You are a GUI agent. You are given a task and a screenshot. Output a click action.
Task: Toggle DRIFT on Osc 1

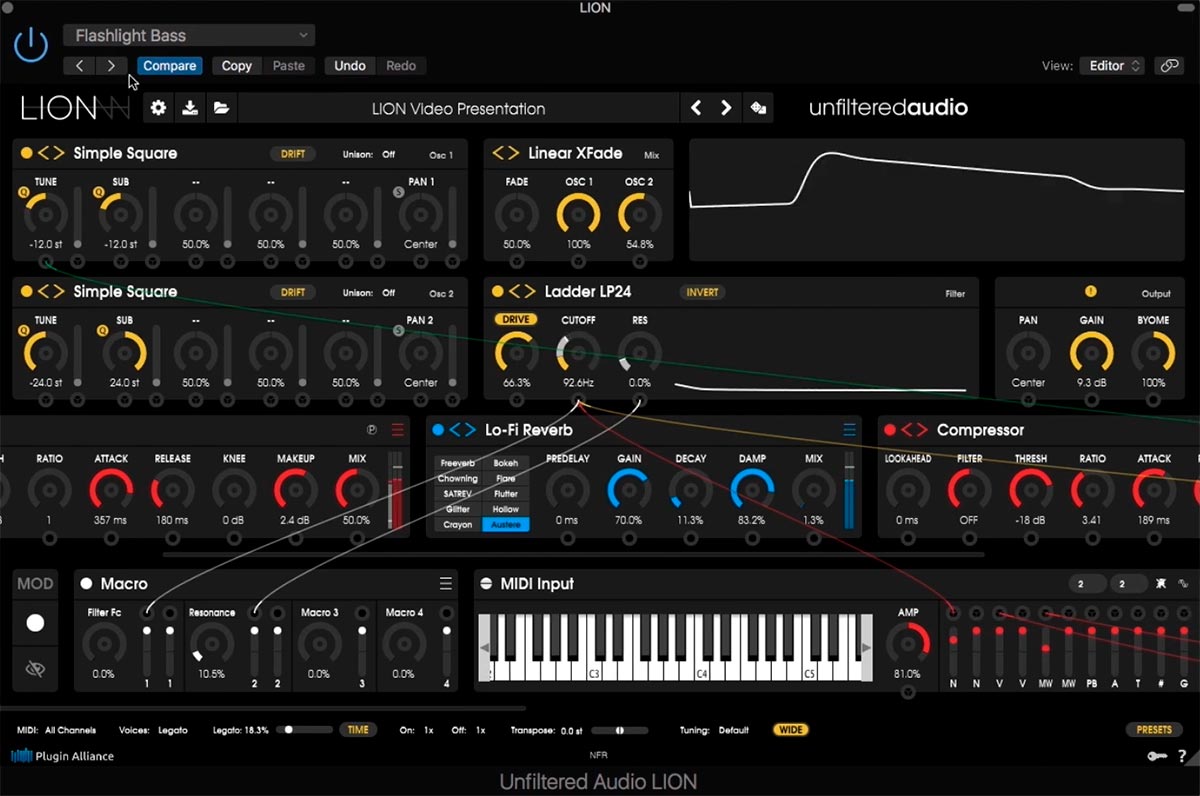293,154
